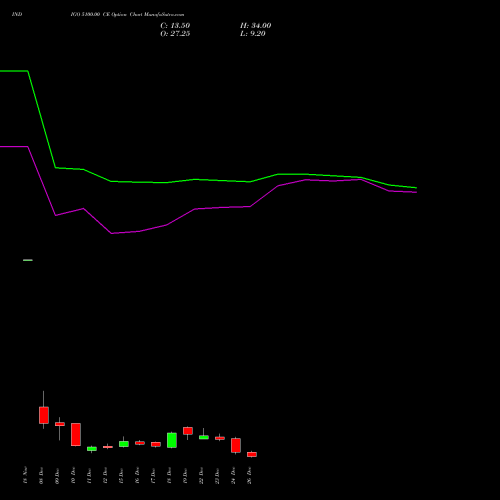Select the 22 Dec date axis label
500x500 pixels.
pyautogui.click(x=202, y=476)
